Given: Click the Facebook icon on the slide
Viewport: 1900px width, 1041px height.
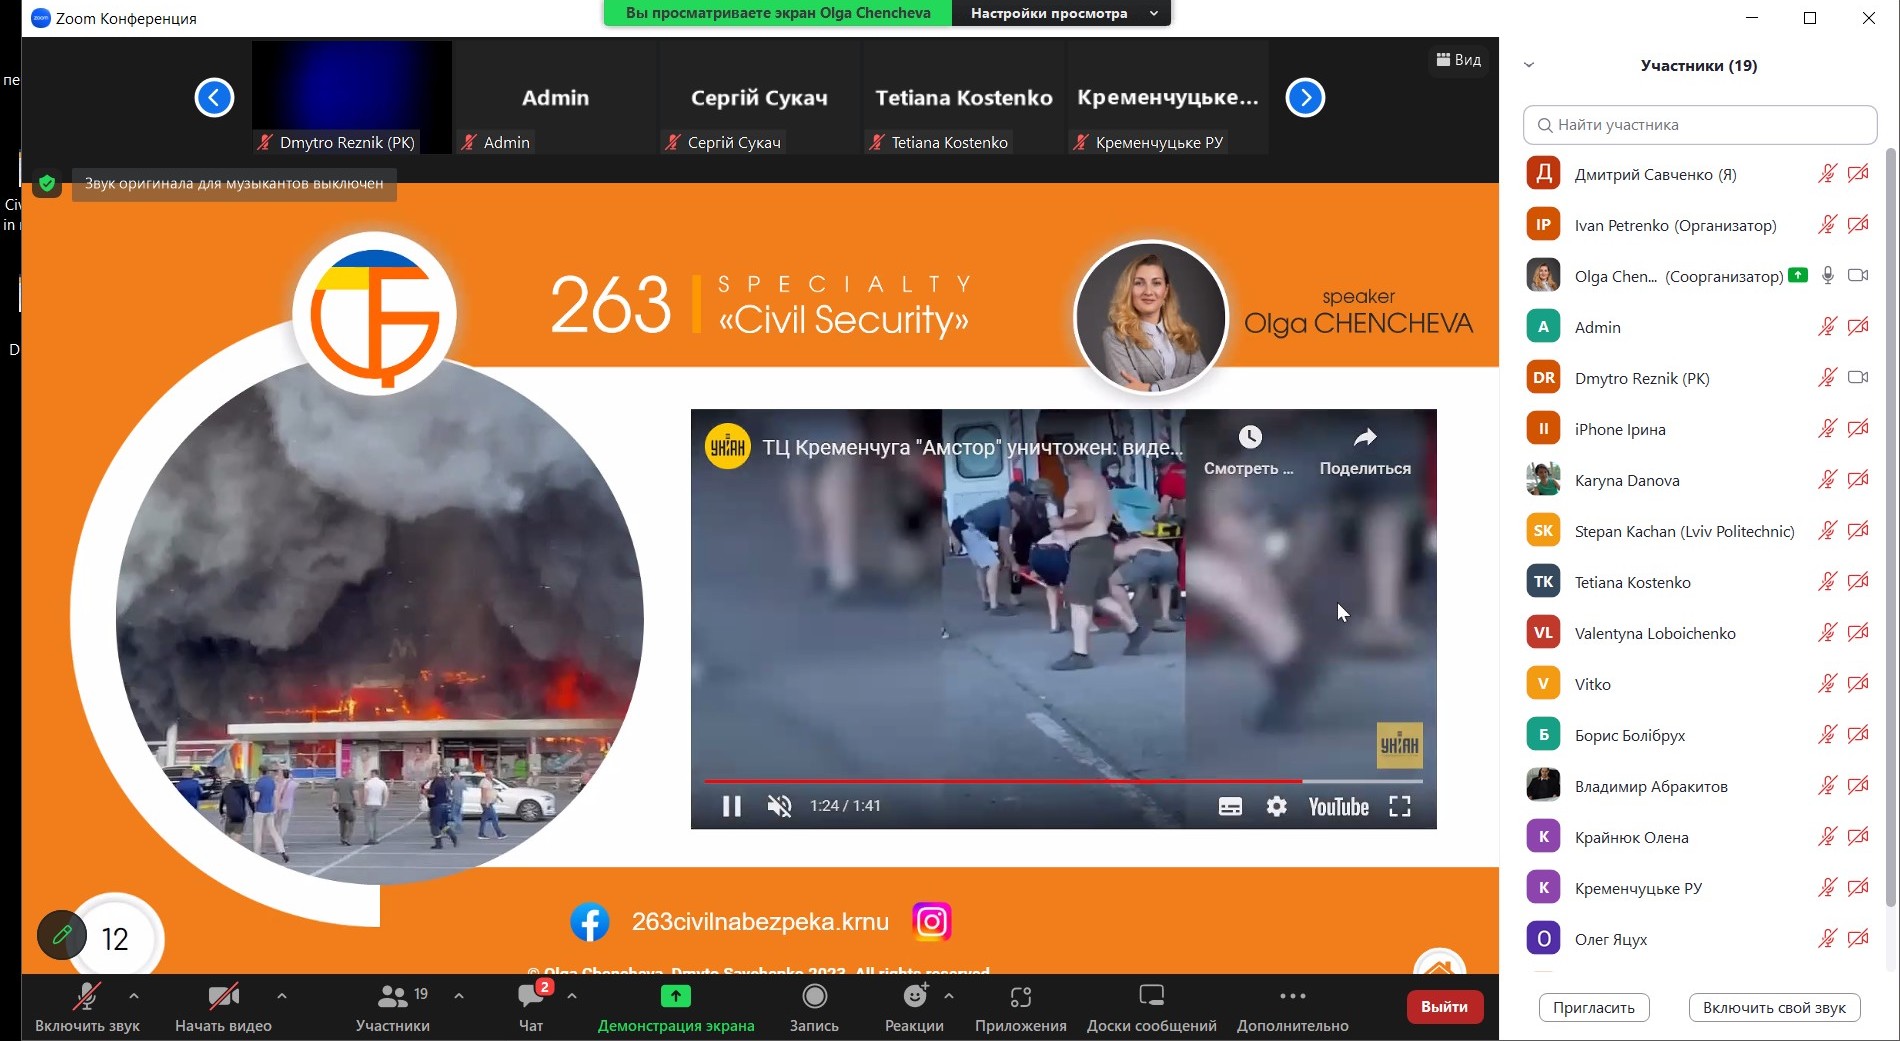Looking at the screenshot, I should click(590, 922).
